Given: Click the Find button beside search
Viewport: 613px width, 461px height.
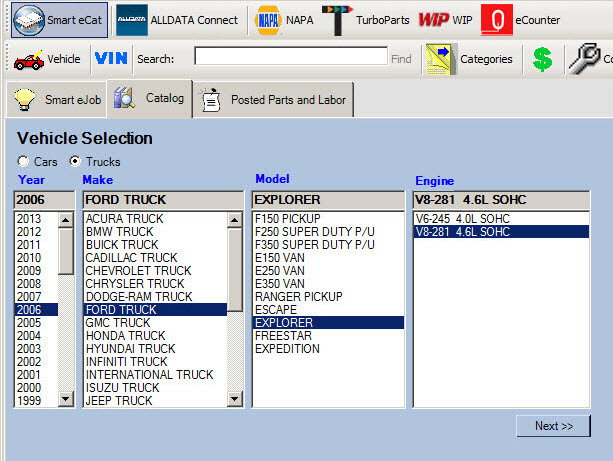Looking at the screenshot, I should (401, 59).
